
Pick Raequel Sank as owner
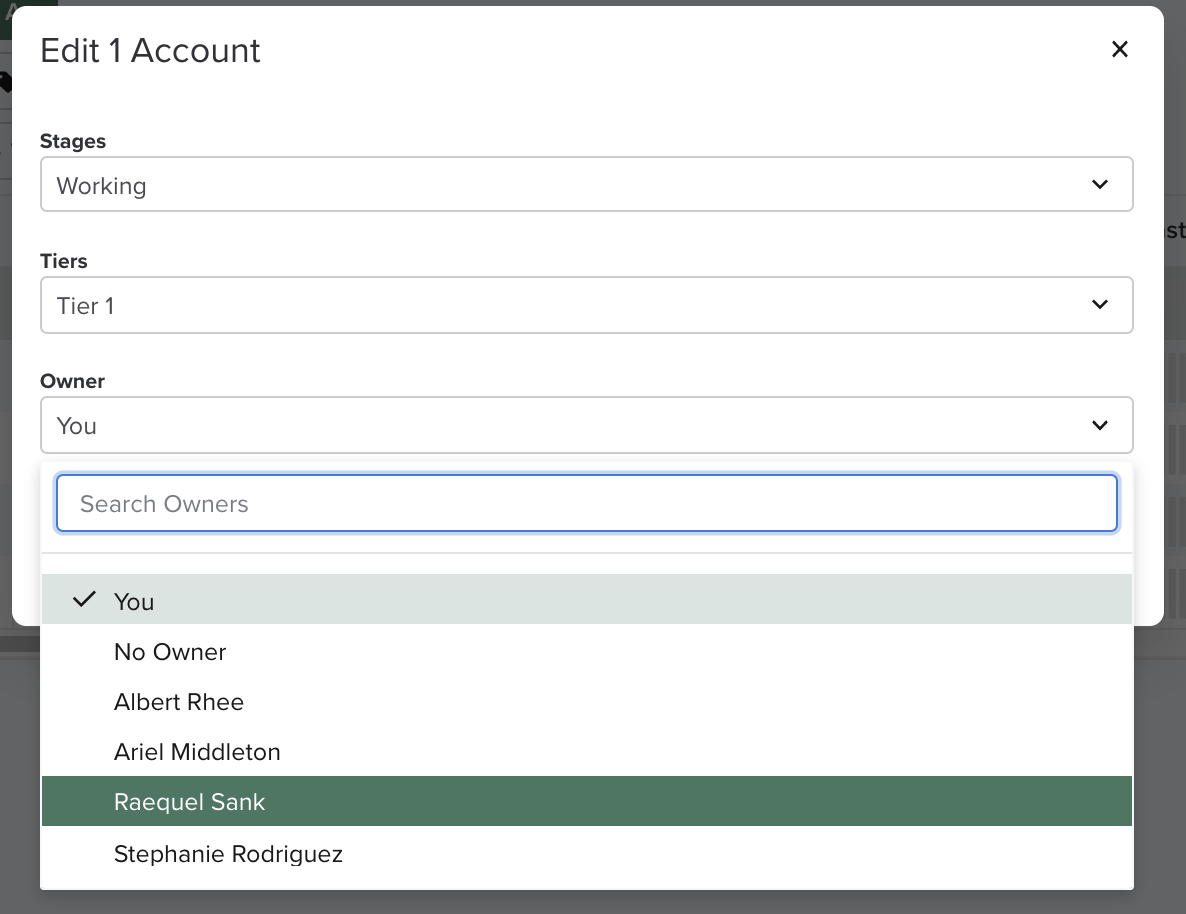point(586,801)
